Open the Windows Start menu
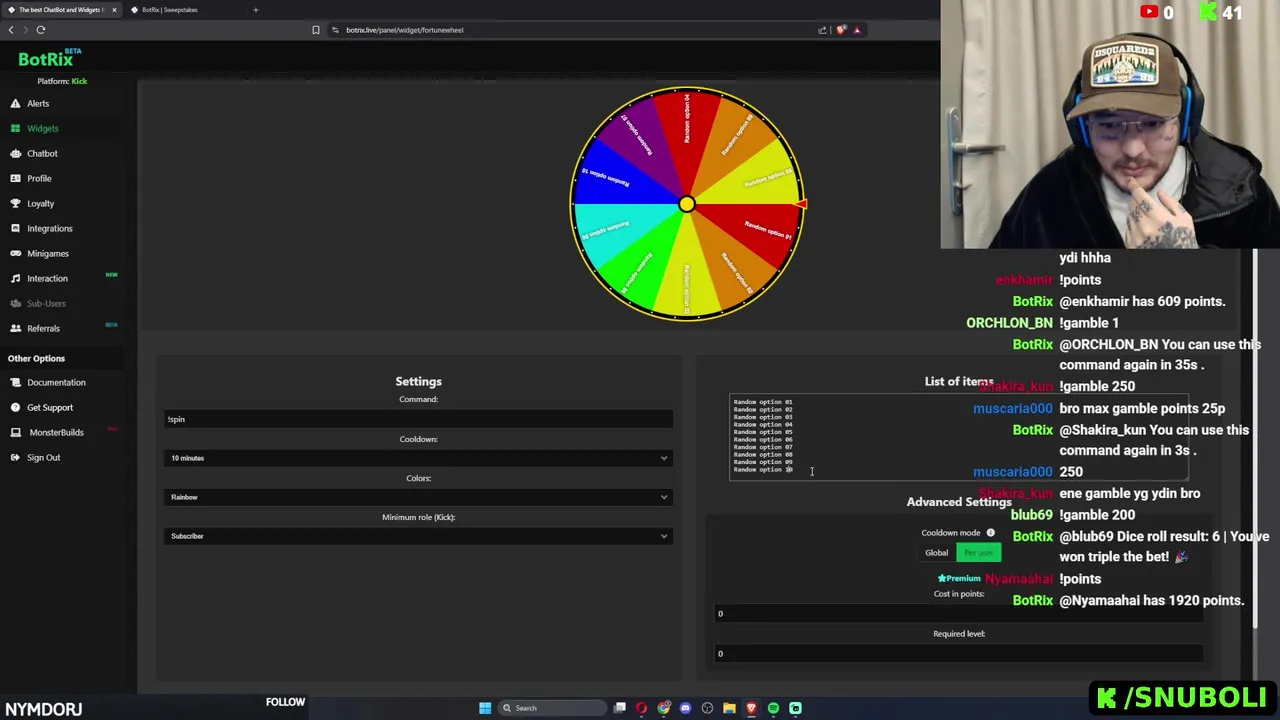 (485, 708)
